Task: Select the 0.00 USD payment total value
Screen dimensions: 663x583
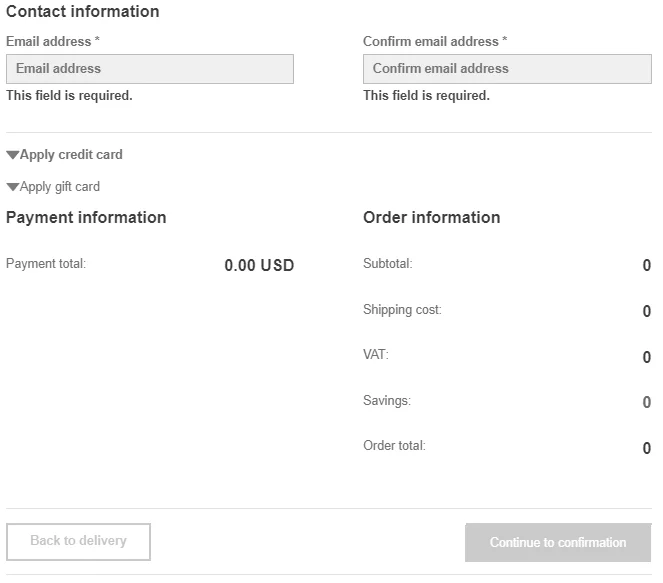Action: (259, 265)
